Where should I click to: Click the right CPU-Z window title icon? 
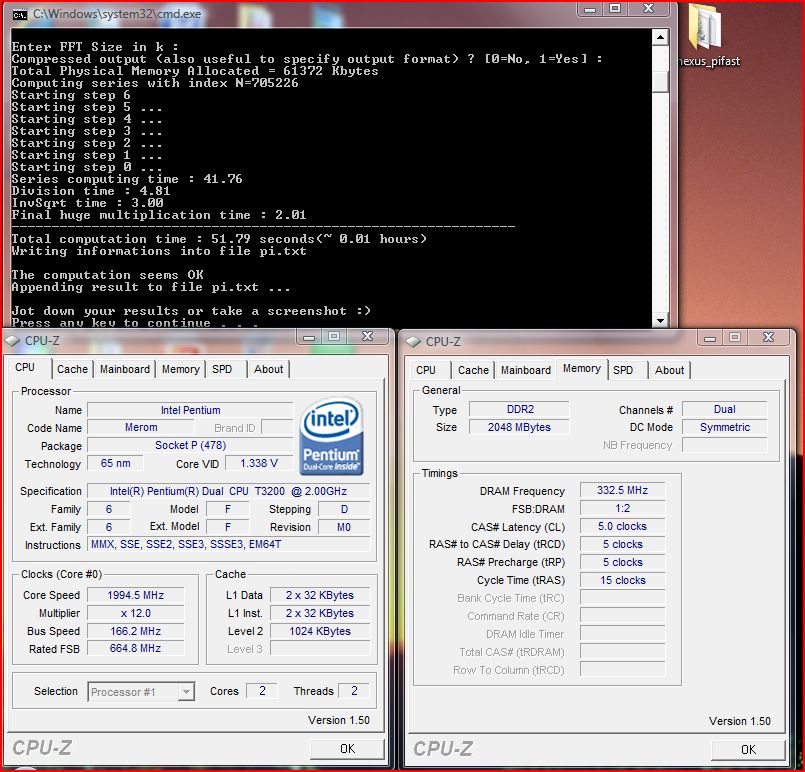coord(413,342)
